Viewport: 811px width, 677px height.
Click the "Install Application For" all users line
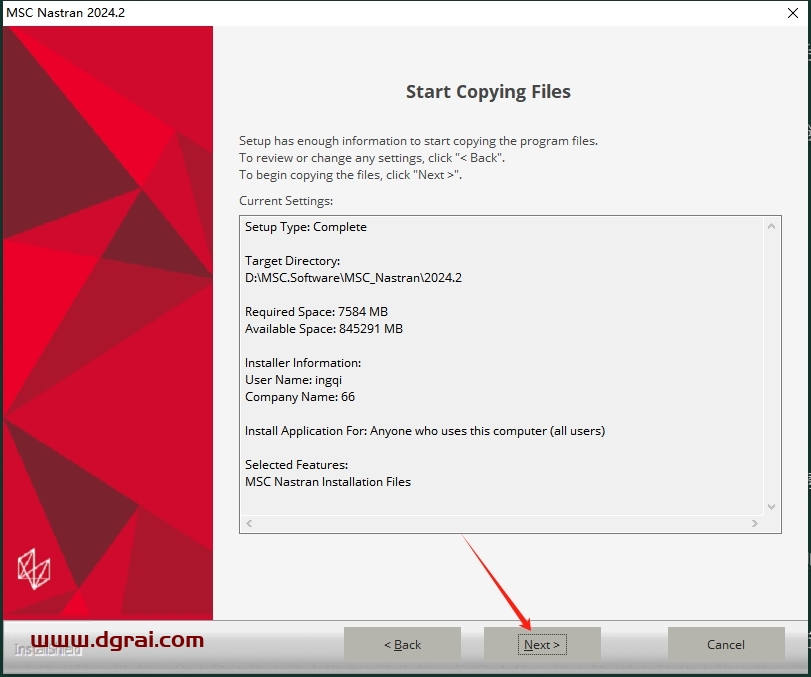pyautogui.click(x=425, y=431)
